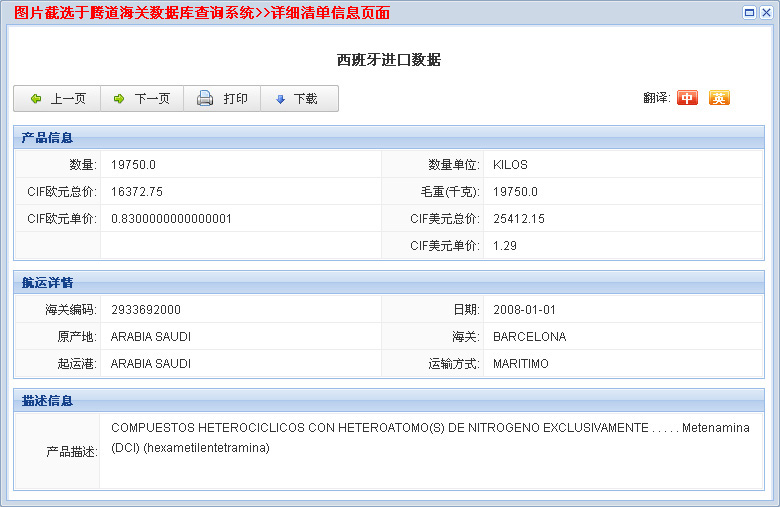Collapse the 描述信息 section header
Viewport: 780px width, 507px height.
click(x=47, y=401)
